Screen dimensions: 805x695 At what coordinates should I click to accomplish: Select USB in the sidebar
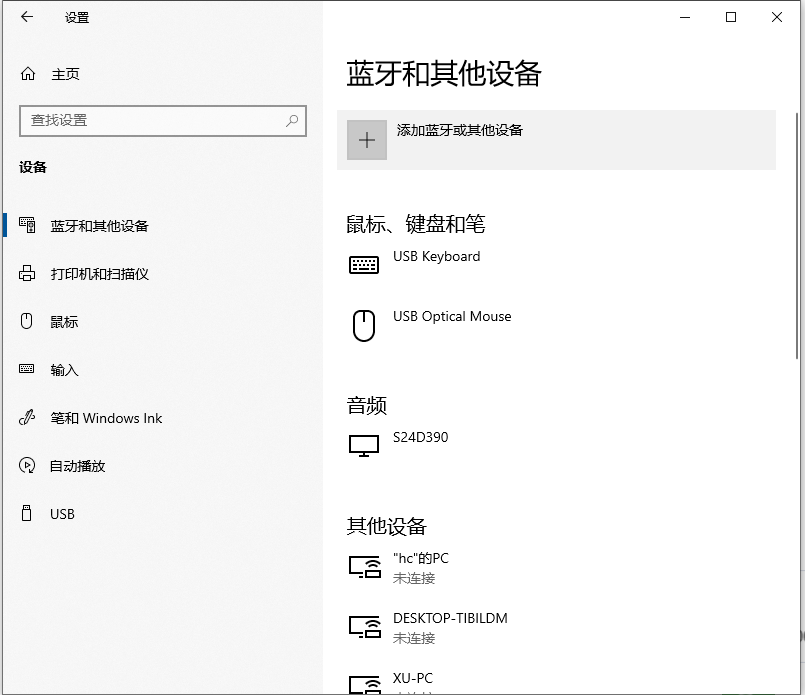(62, 514)
